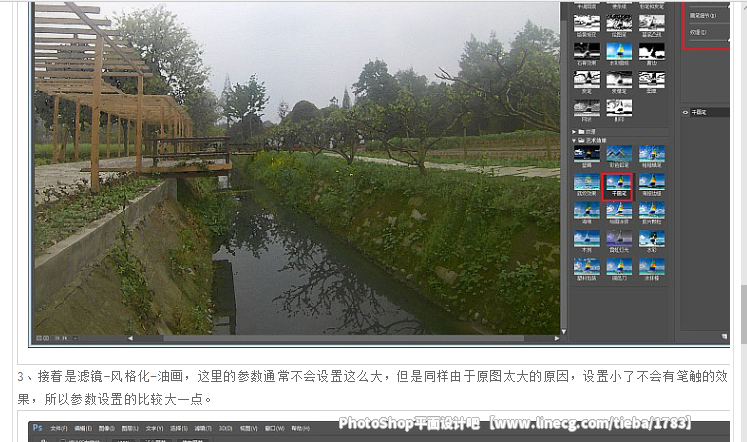
Task: Select the 绘图笔 sketch filter thumbnail
Action: [619, 23]
